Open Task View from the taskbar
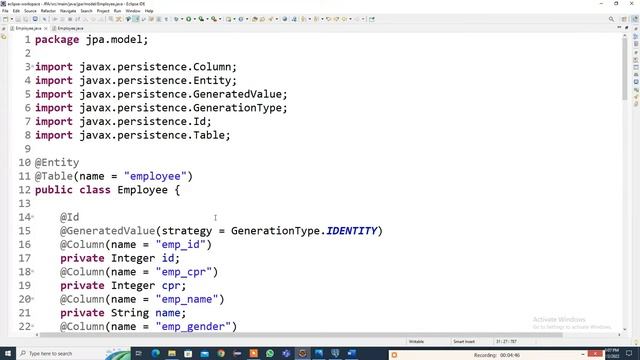640x360 pixels. pos(139,353)
